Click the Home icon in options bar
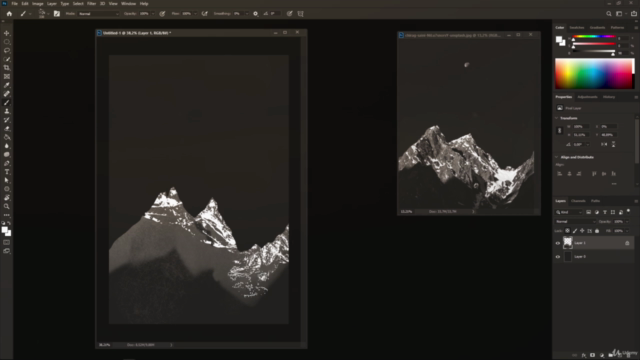The image size is (640, 360). coord(9,13)
